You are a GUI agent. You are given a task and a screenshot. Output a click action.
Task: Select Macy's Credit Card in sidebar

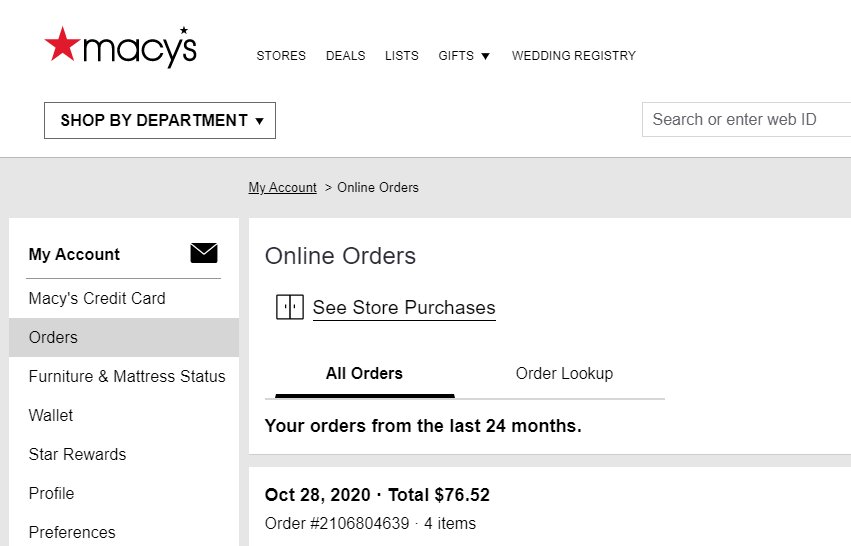[124, 299]
